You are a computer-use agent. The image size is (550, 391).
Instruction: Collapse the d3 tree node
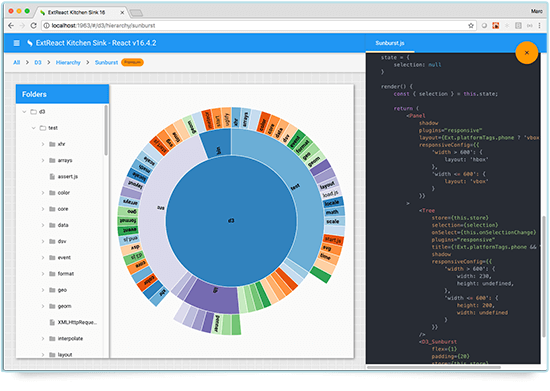pos(24,112)
